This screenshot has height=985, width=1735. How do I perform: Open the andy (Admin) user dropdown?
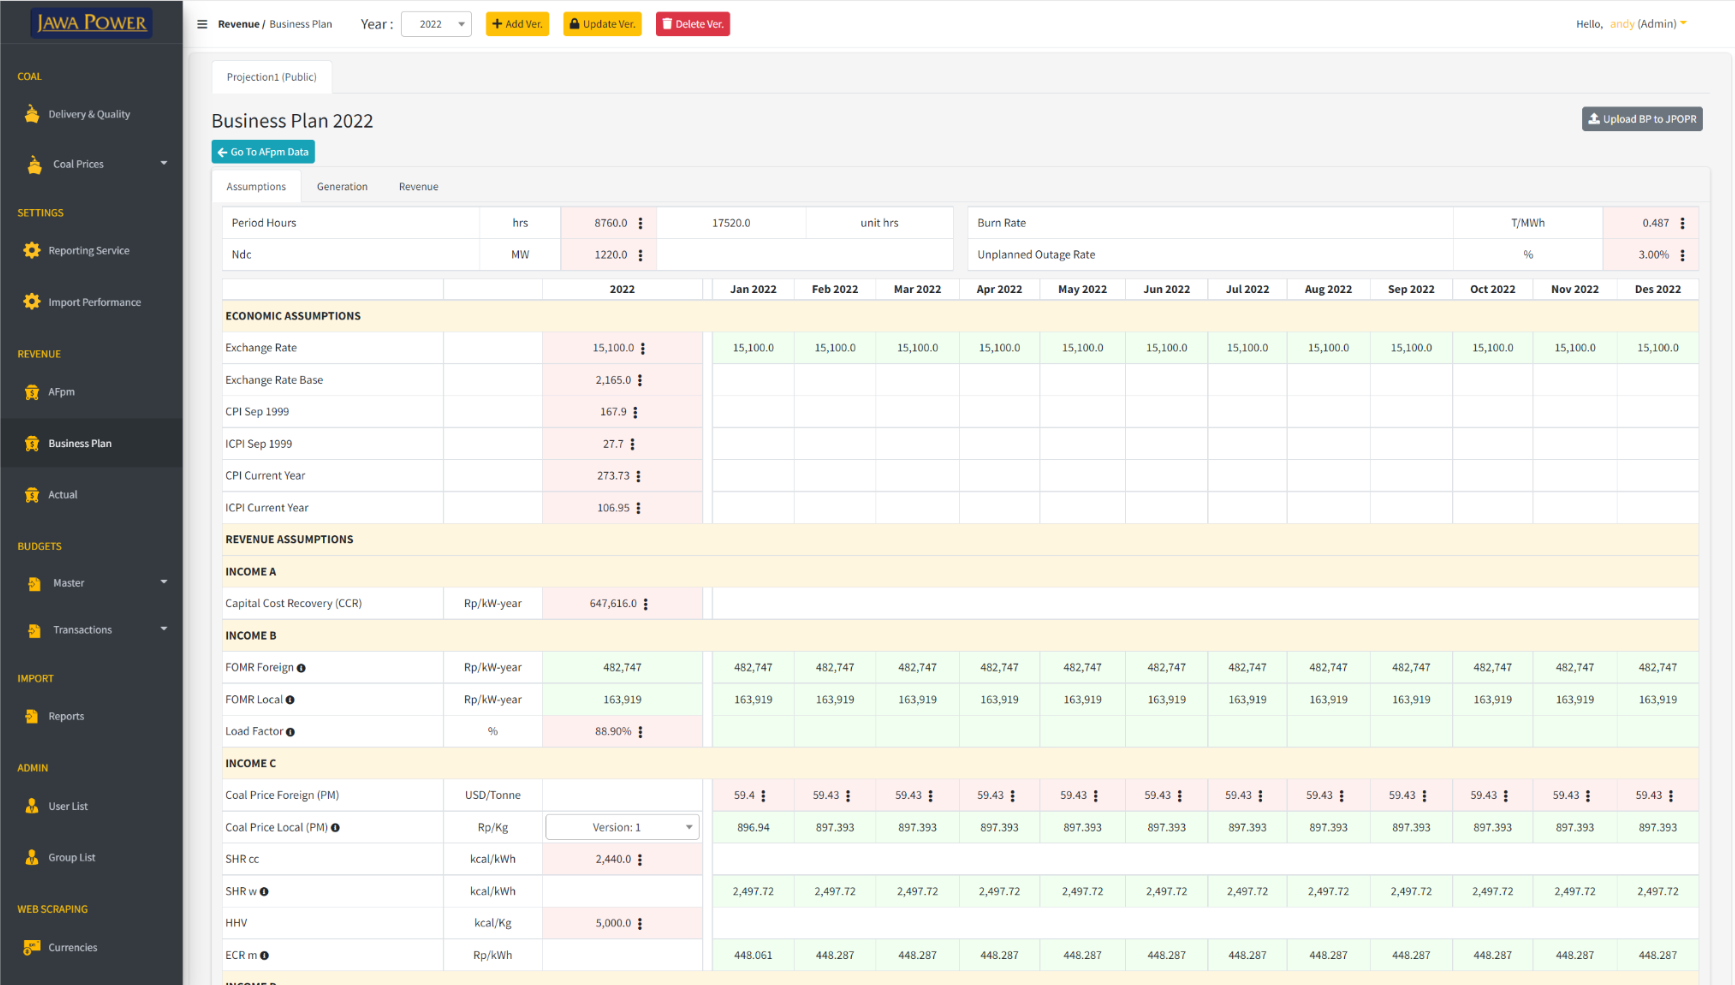tap(1648, 24)
